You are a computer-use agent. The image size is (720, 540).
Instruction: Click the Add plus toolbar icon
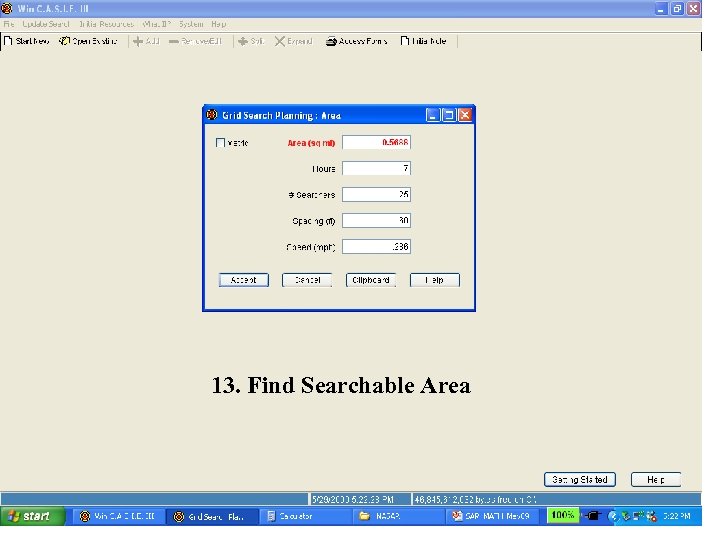(138, 41)
